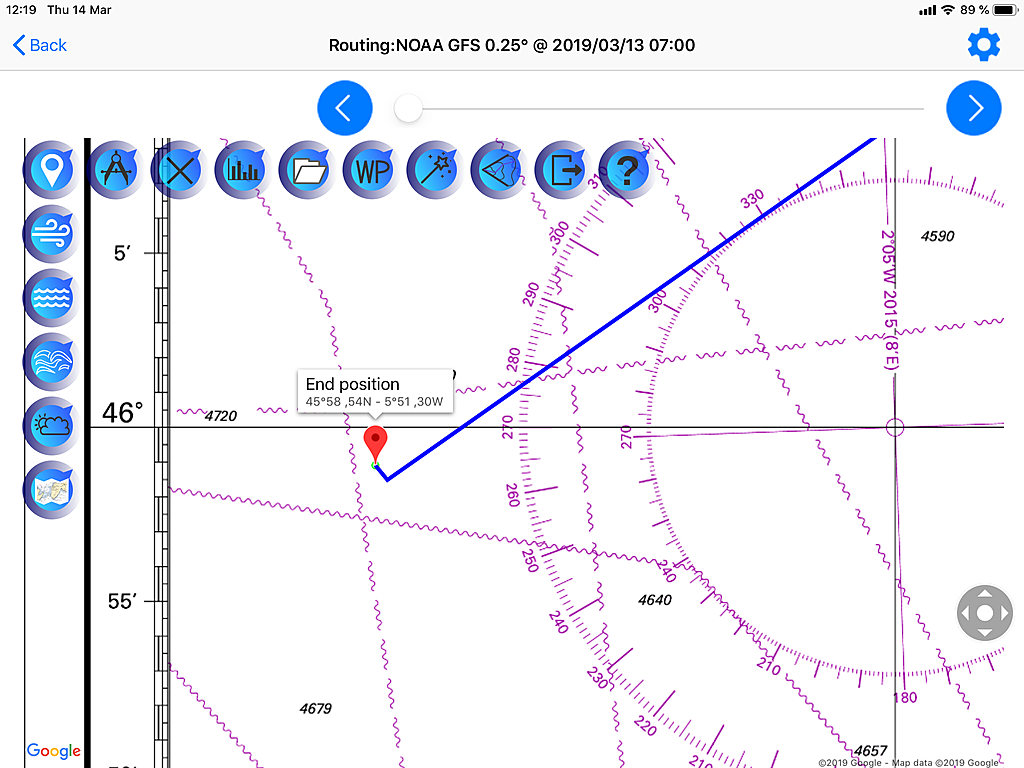The image size is (1024, 768).
Task: Tap the X clear tool
Action: (180, 170)
